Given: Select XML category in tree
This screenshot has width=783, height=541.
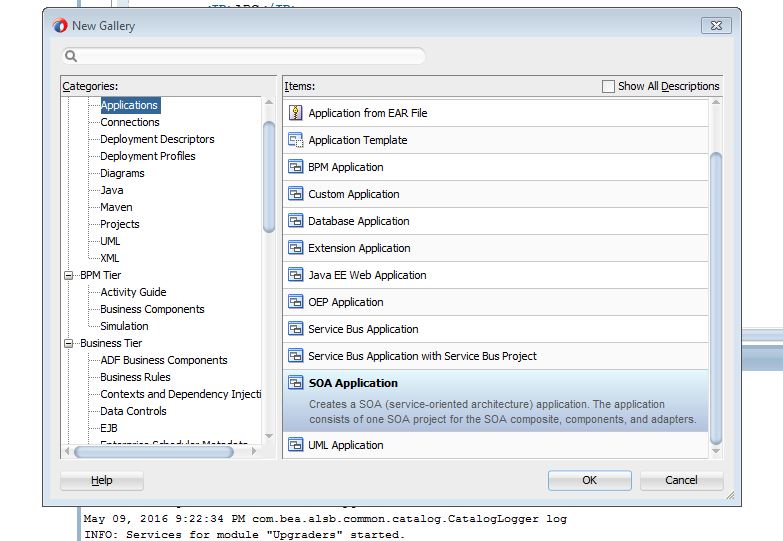Looking at the screenshot, I should (110, 258).
